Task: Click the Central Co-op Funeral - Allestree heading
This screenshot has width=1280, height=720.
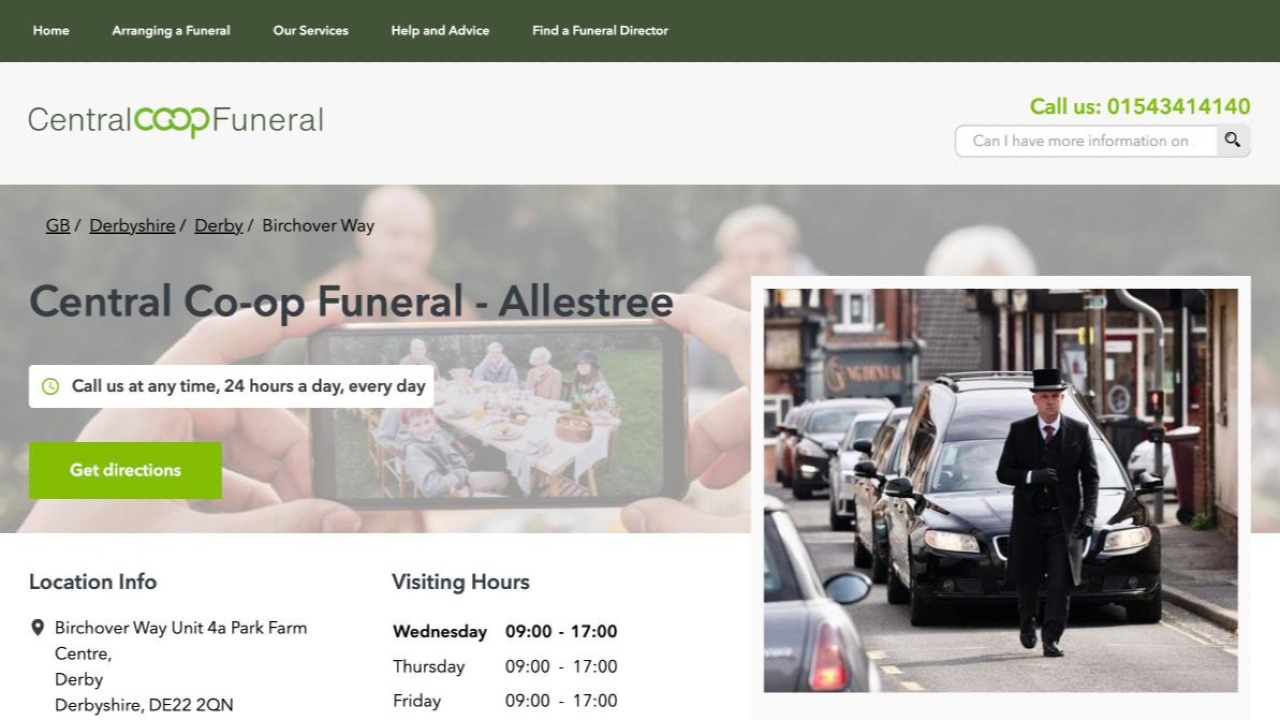Action: [351, 301]
